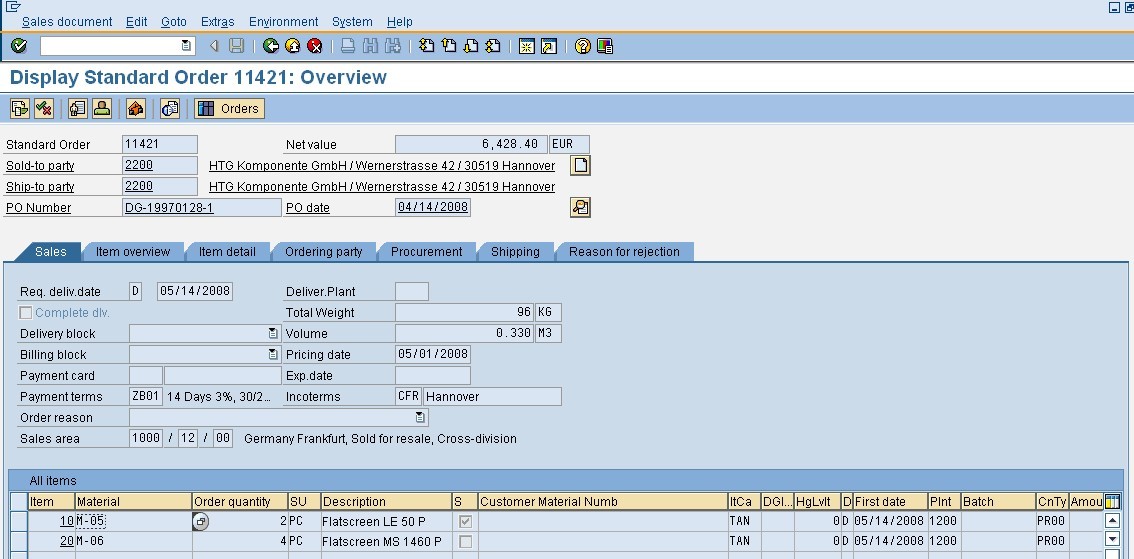
Task: Click the Sold-to party link label
Action: [40, 166]
